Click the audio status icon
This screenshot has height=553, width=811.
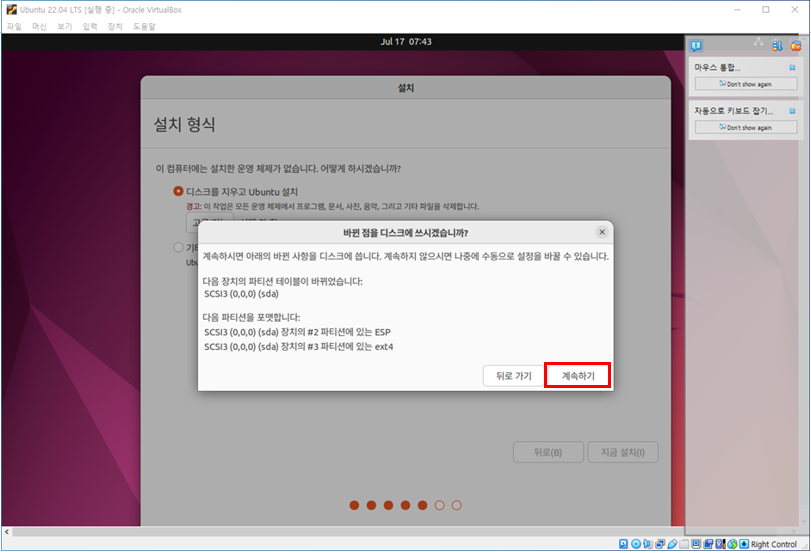coord(648,544)
